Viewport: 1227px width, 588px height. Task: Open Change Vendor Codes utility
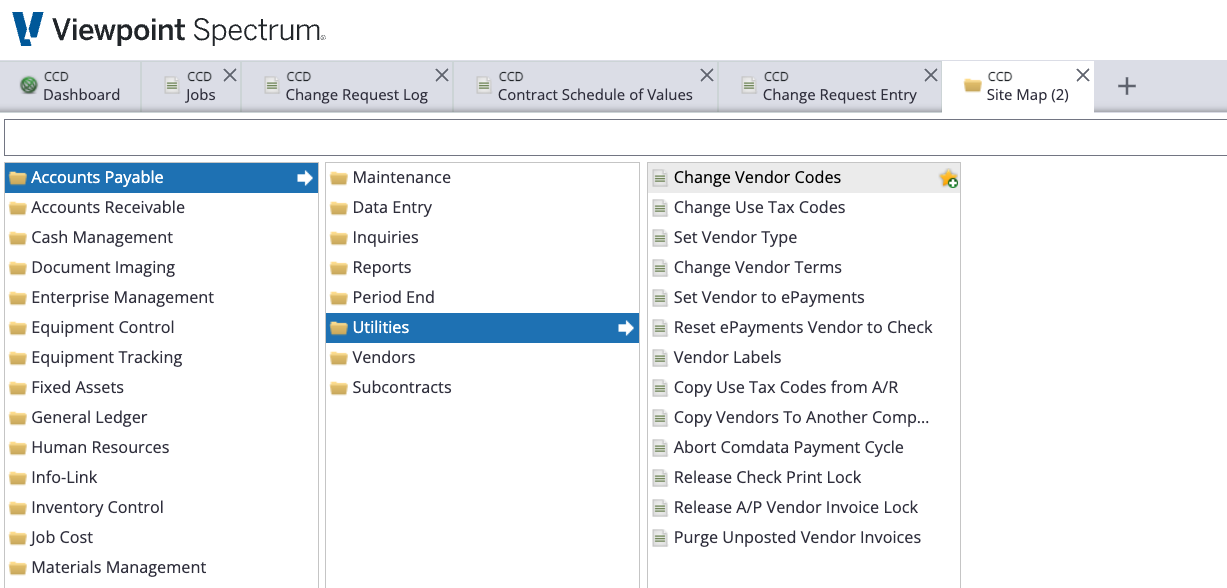pyautogui.click(x=804, y=178)
